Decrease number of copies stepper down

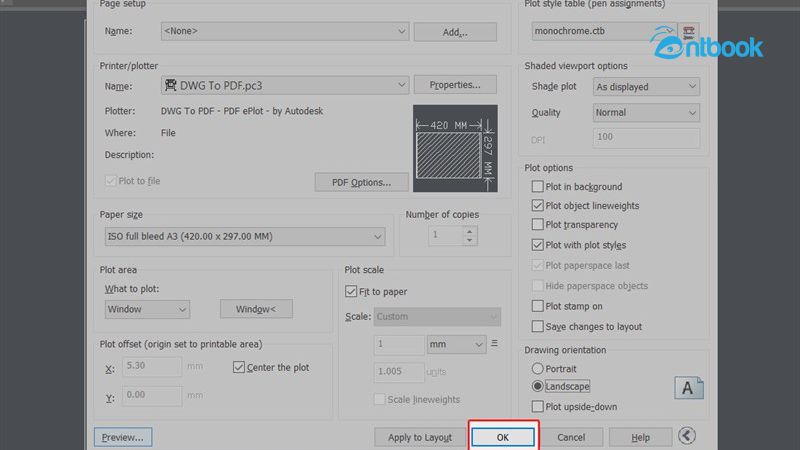click(469, 240)
